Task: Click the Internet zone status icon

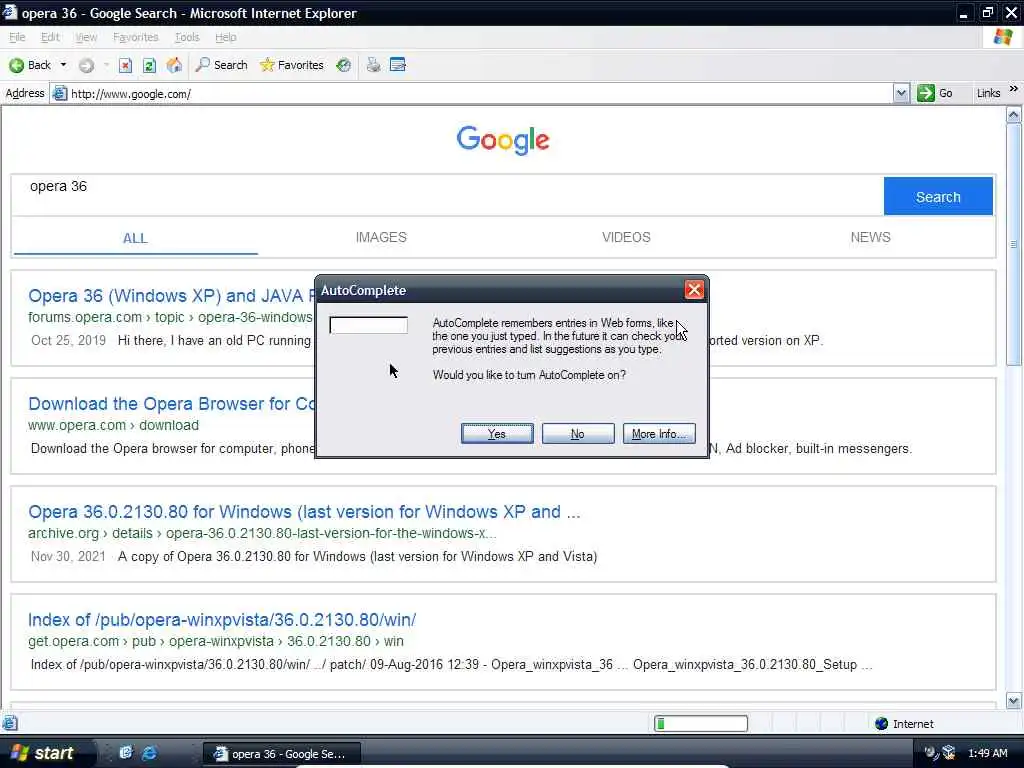Action: (x=882, y=724)
